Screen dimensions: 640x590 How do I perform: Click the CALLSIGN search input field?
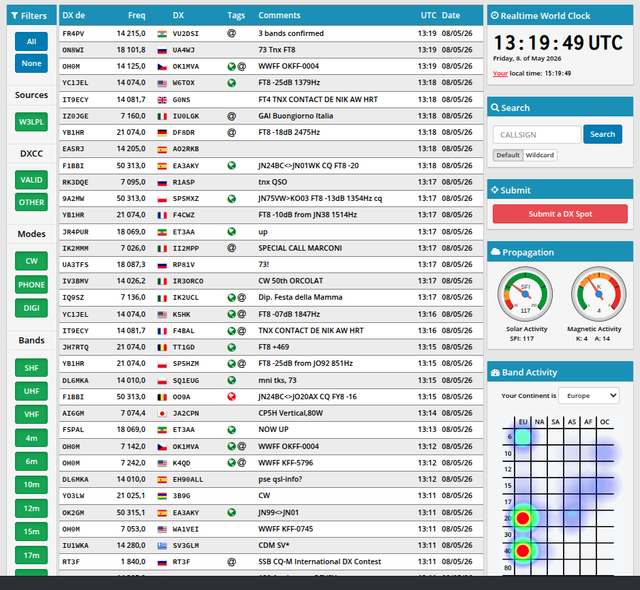click(537, 135)
